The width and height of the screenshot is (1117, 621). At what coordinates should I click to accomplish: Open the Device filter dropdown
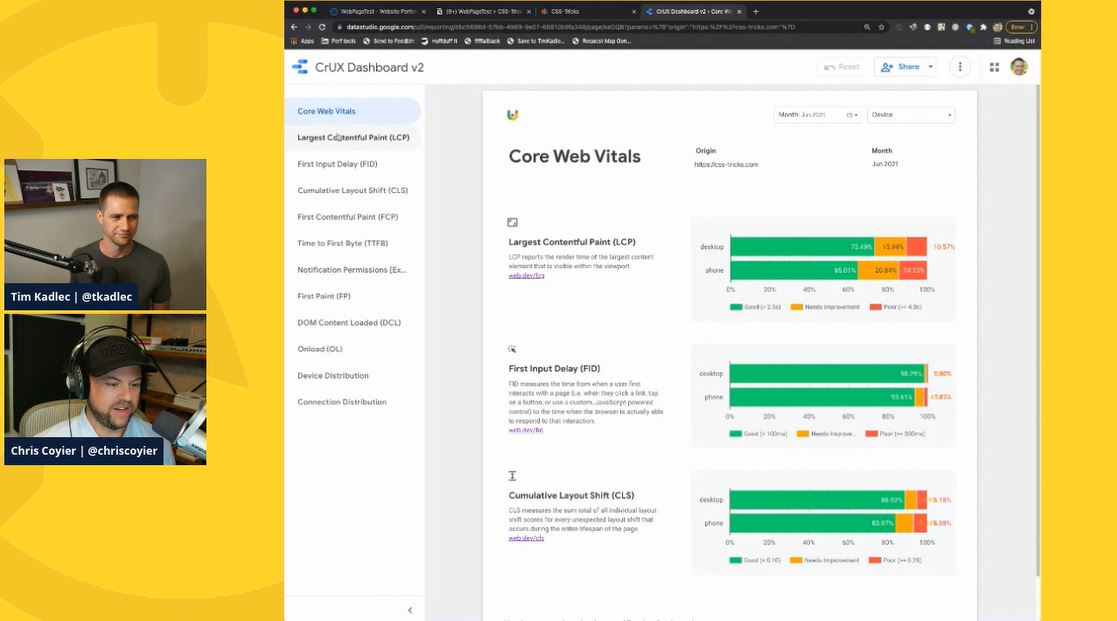coord(910,115)
